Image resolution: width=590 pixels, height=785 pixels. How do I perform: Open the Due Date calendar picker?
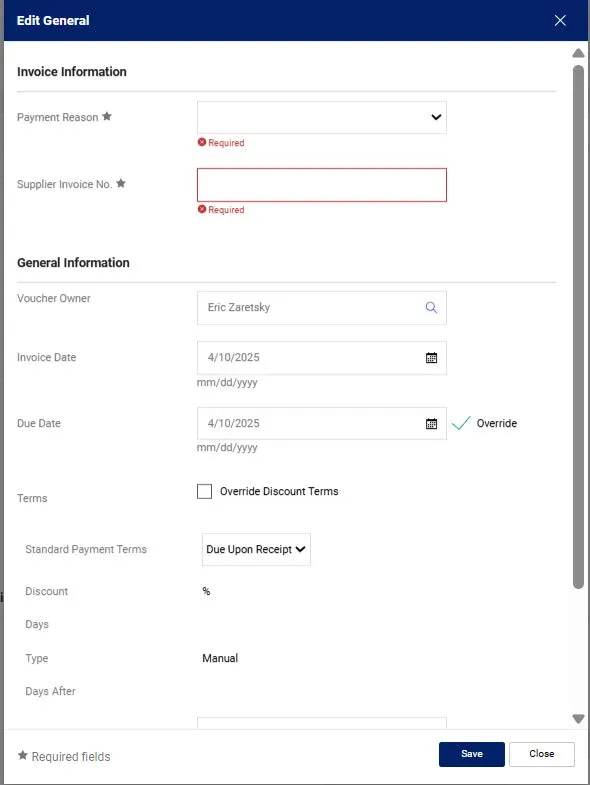tap(431, 424)
